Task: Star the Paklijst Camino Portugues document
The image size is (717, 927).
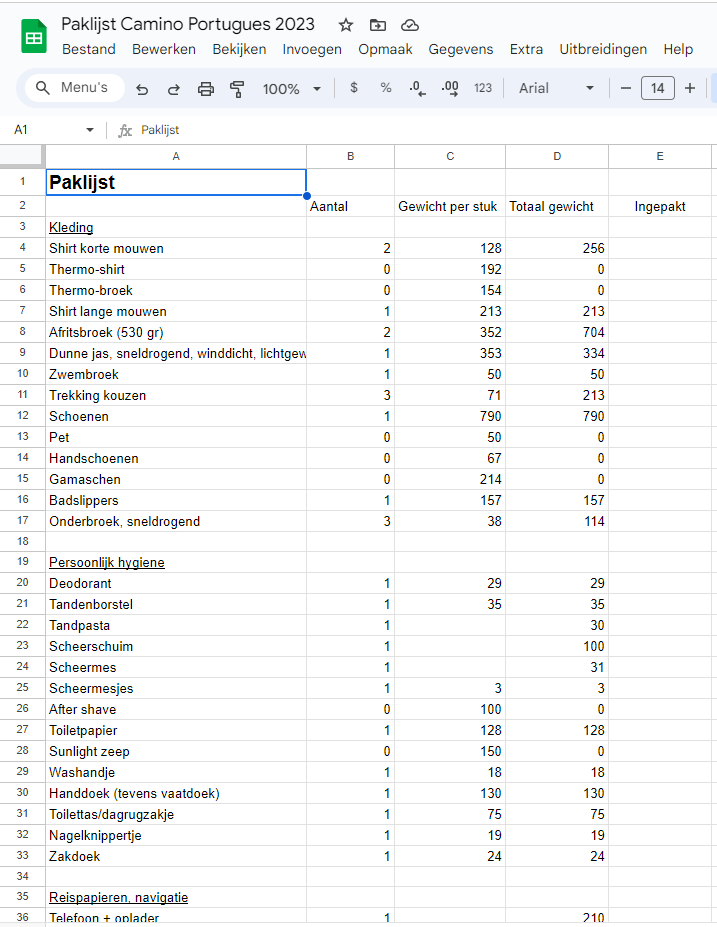Action: click(346, 25)
